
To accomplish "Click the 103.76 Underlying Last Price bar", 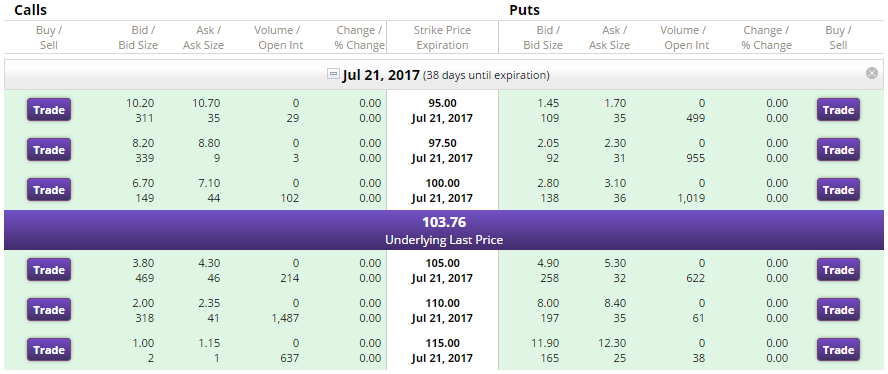I will pos(444,230).
